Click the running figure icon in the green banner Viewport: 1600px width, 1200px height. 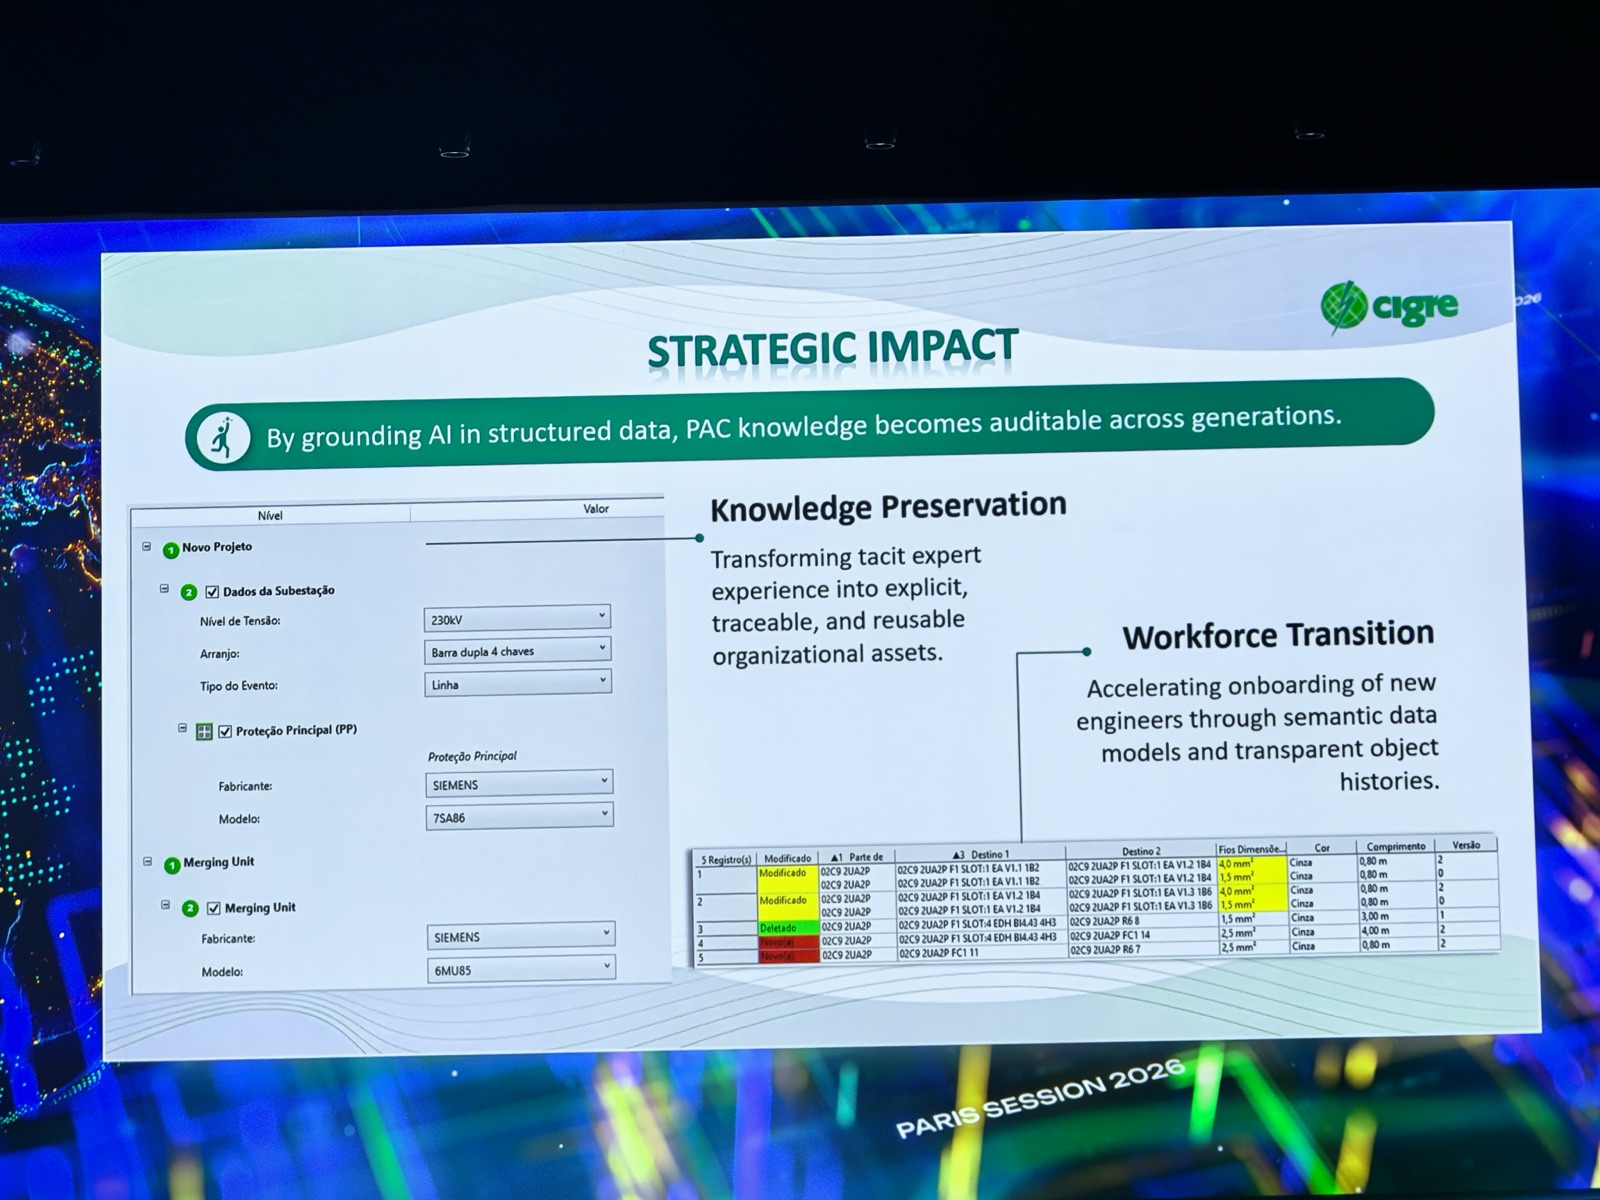pos(222,438)
